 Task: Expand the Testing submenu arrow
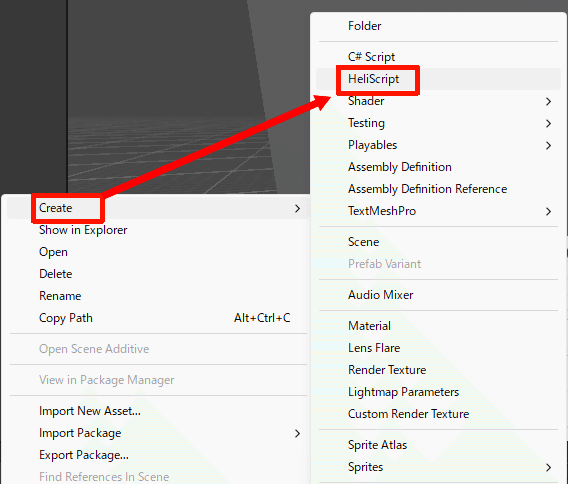548,124
